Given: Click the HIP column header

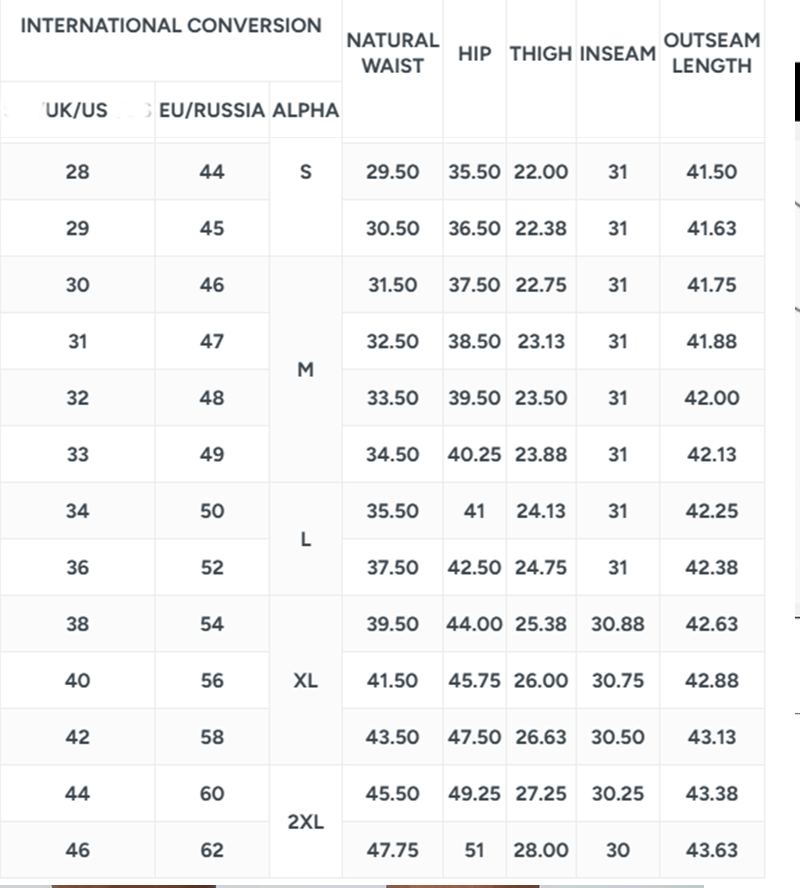Looking at the screenshot, I should point(474,53).
